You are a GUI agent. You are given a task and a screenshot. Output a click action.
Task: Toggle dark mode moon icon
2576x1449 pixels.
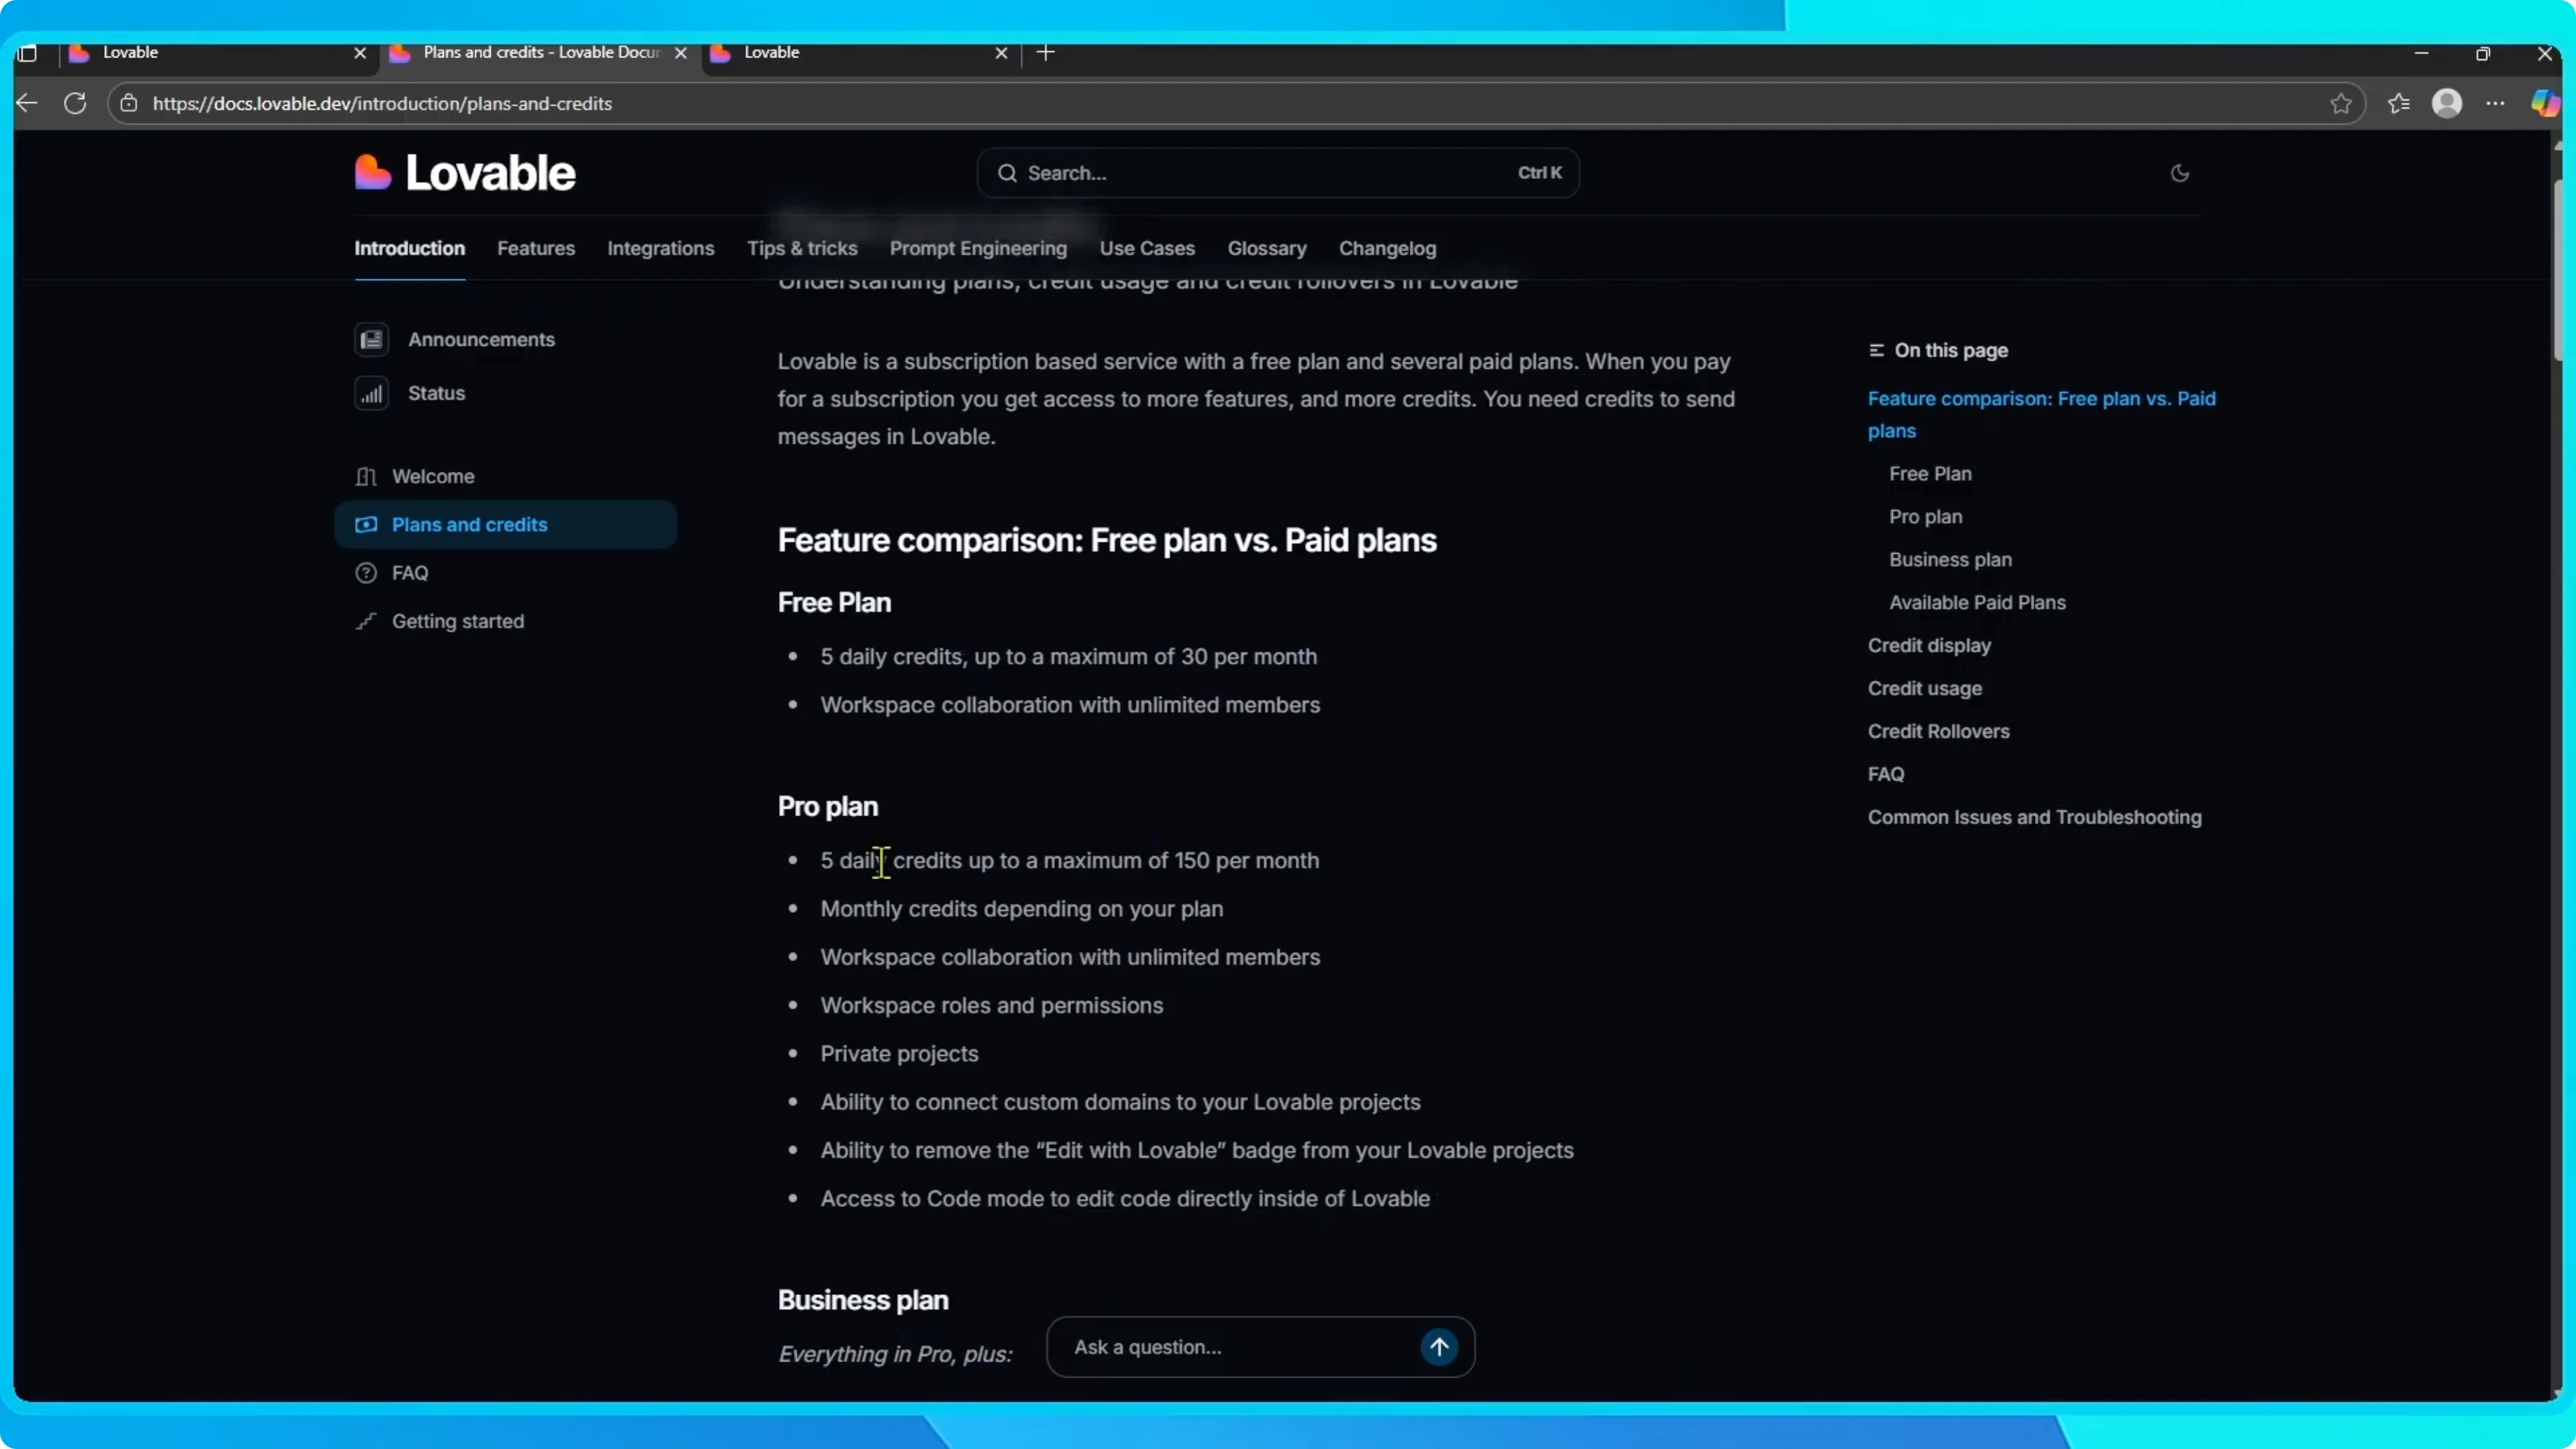pyautogui.click(x=2180, y=173)
